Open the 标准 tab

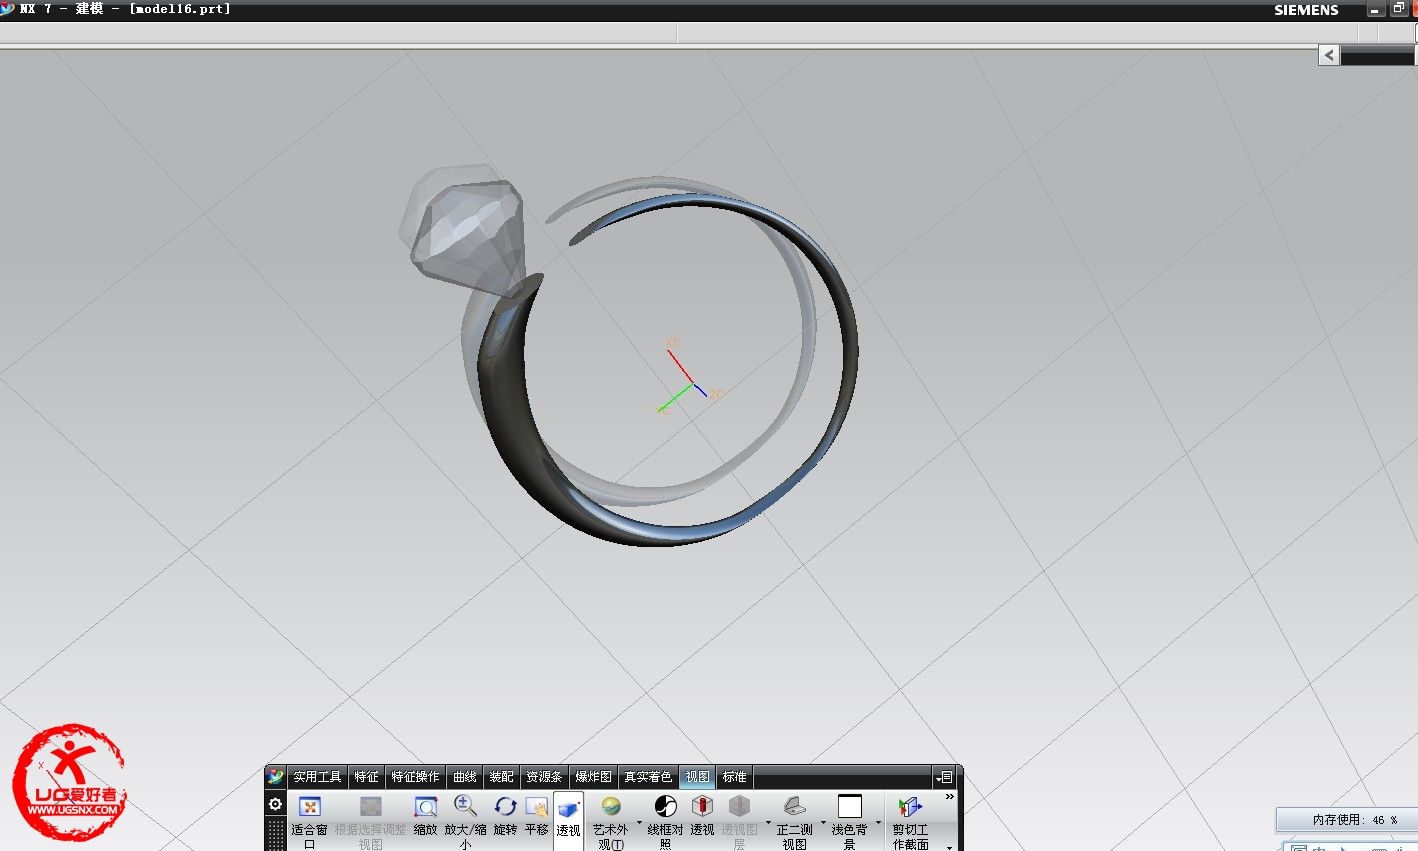pos(735,777)
